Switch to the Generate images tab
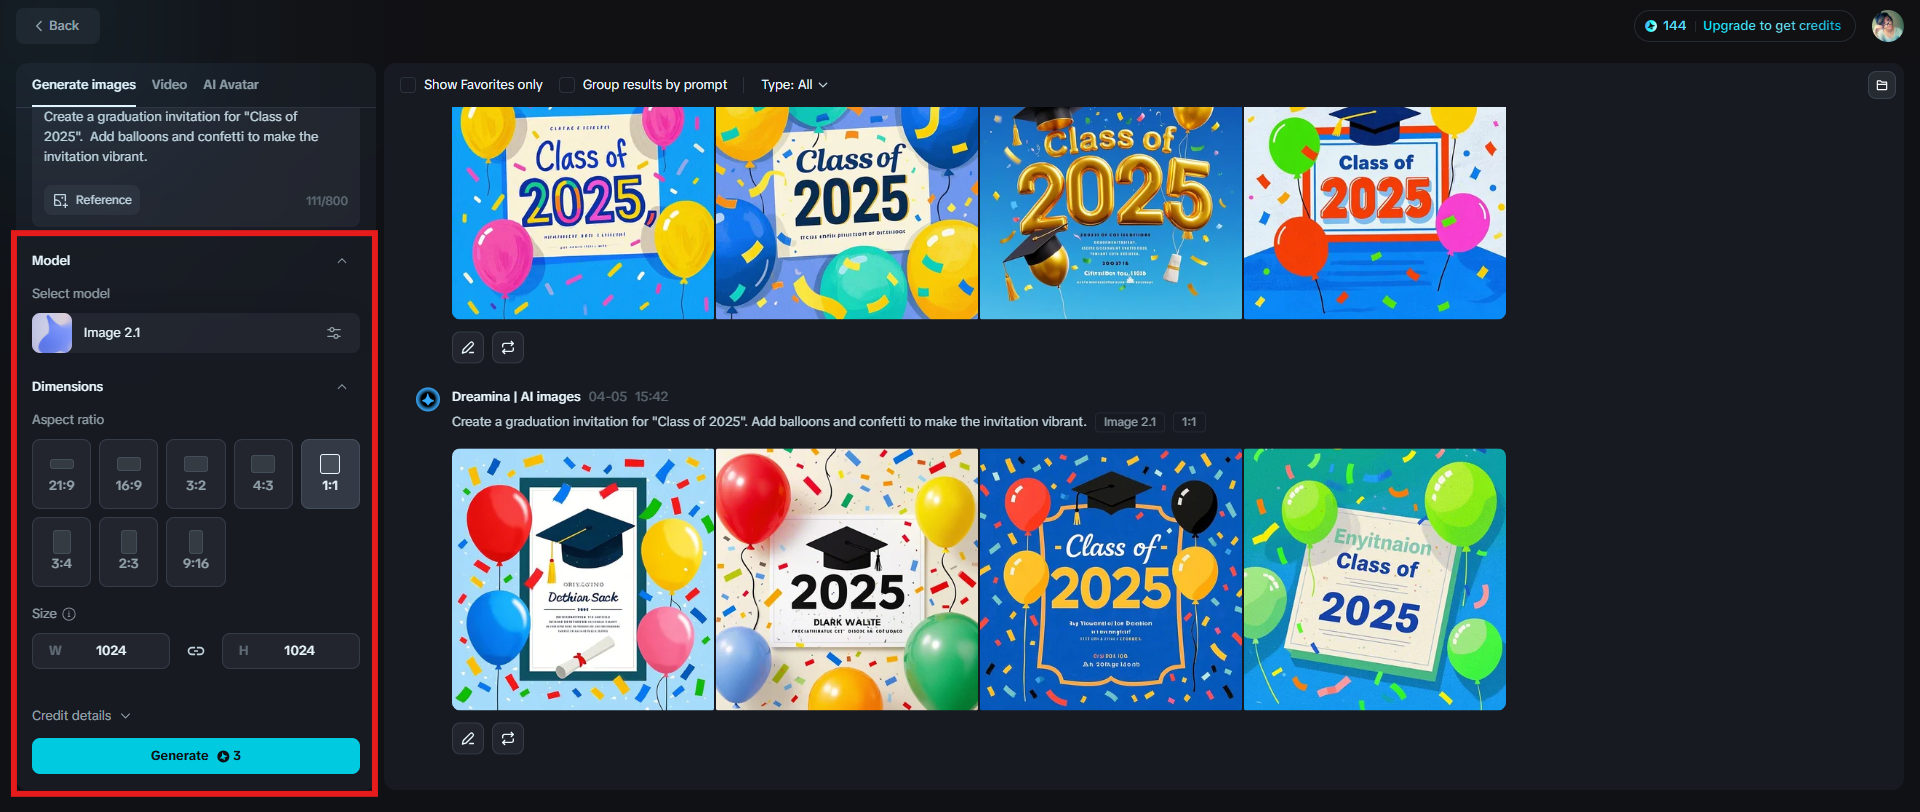This screenshot has height=812, width=1920. point(84,85)
